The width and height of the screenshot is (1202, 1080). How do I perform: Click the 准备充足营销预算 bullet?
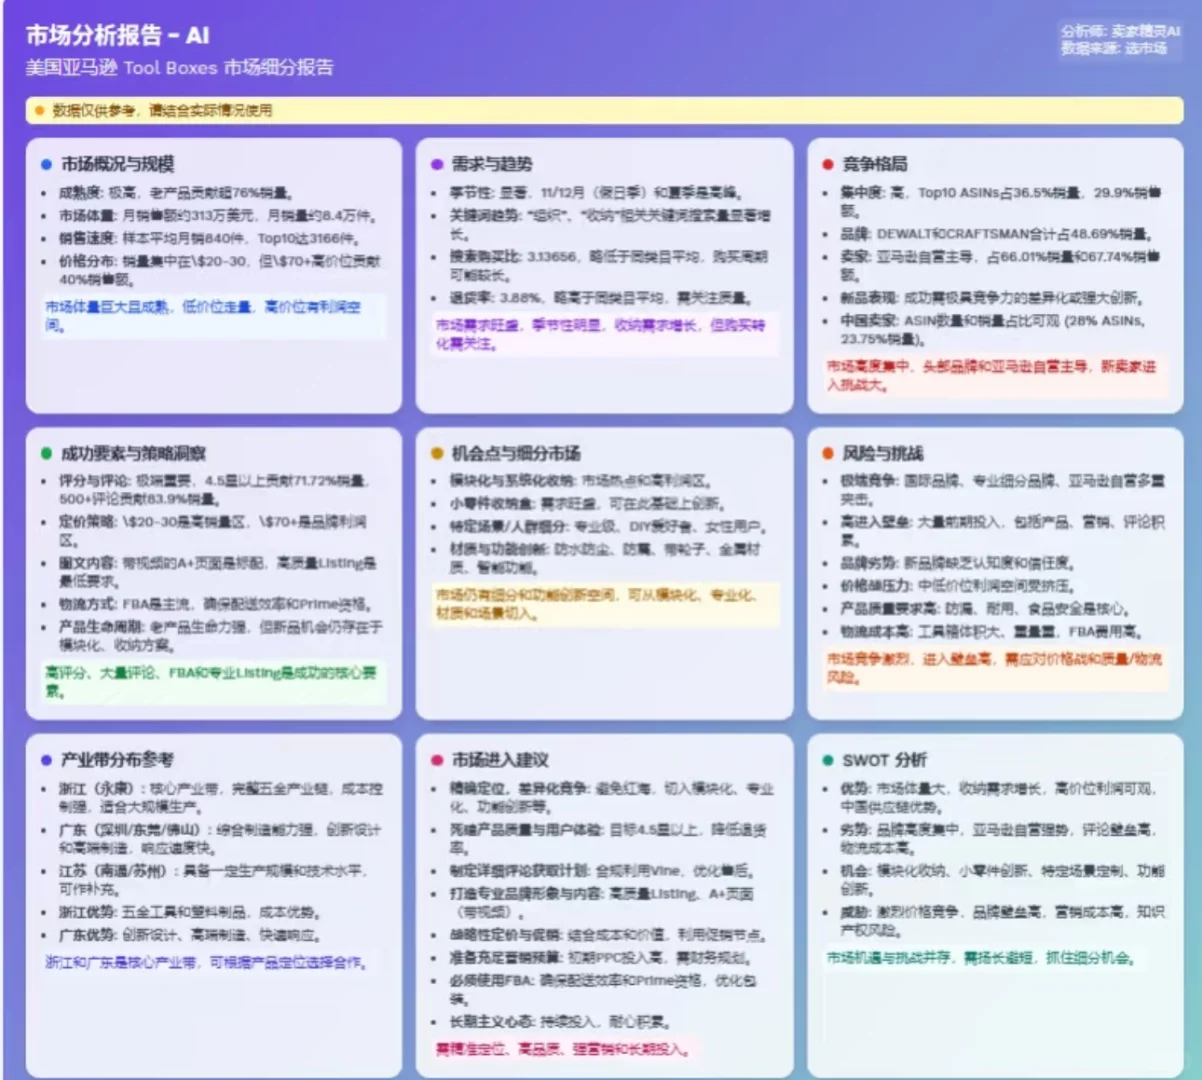(600, 957)
